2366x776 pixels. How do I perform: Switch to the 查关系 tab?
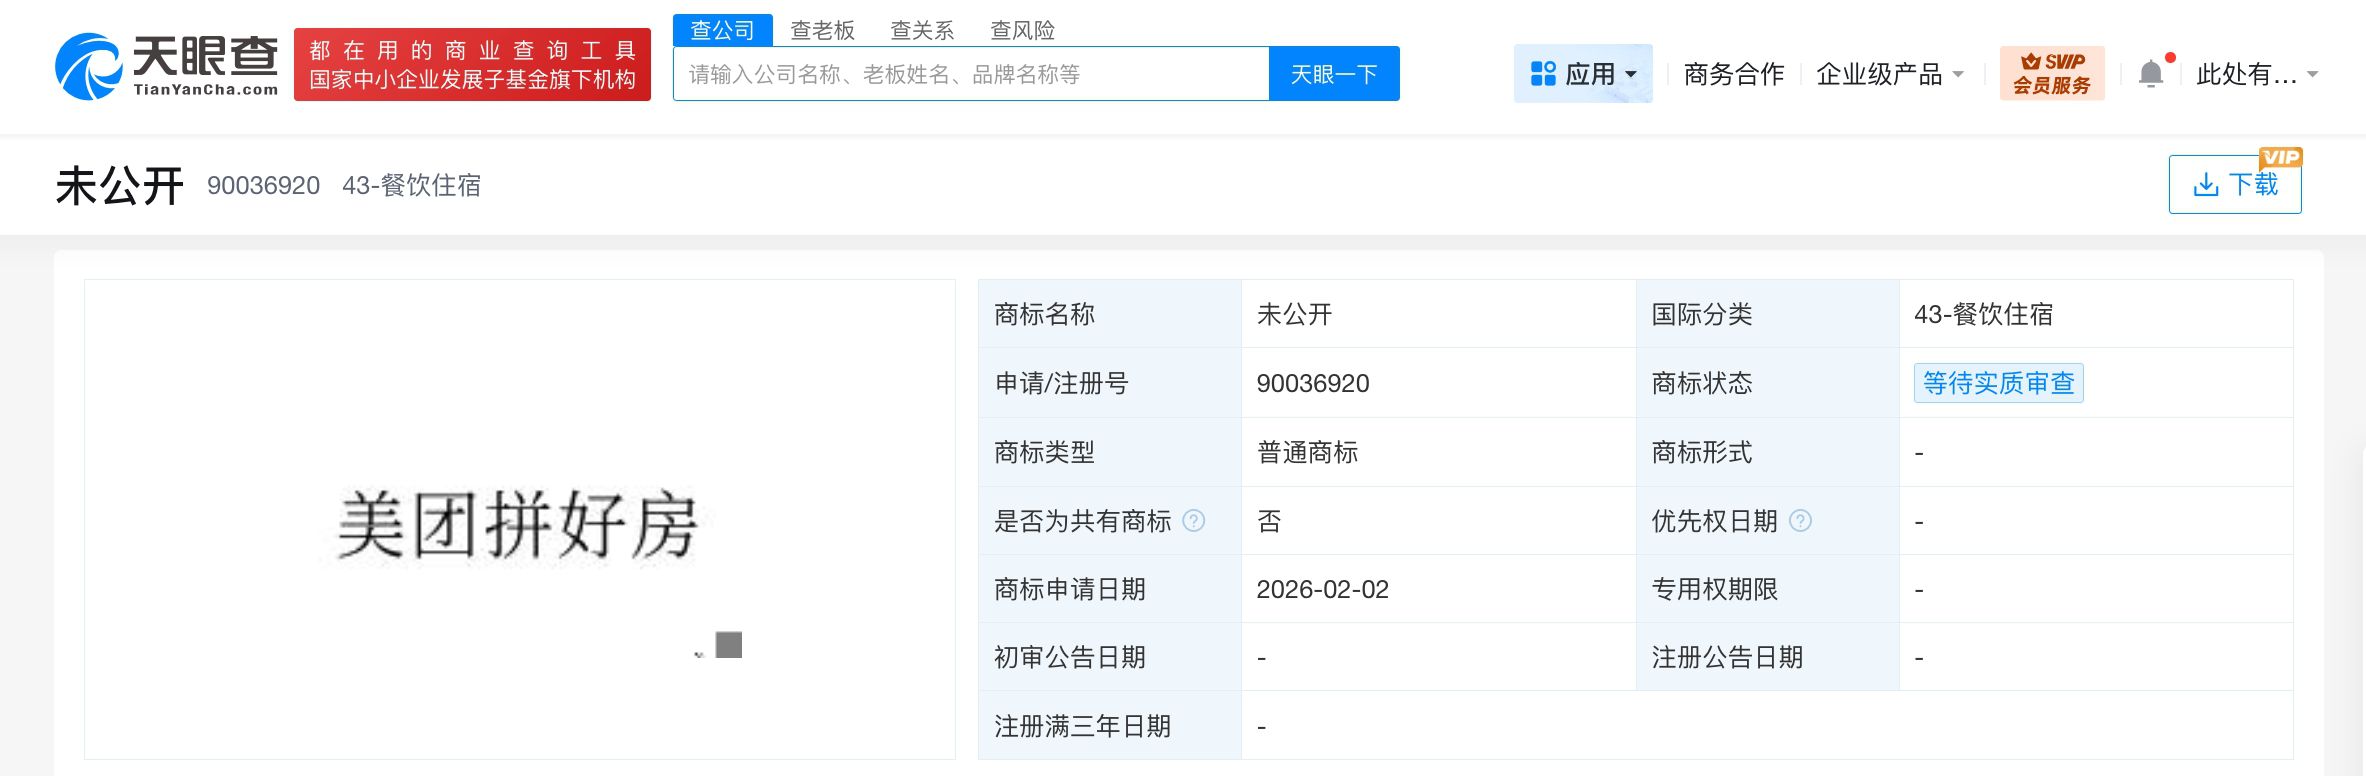coord(921,30)
